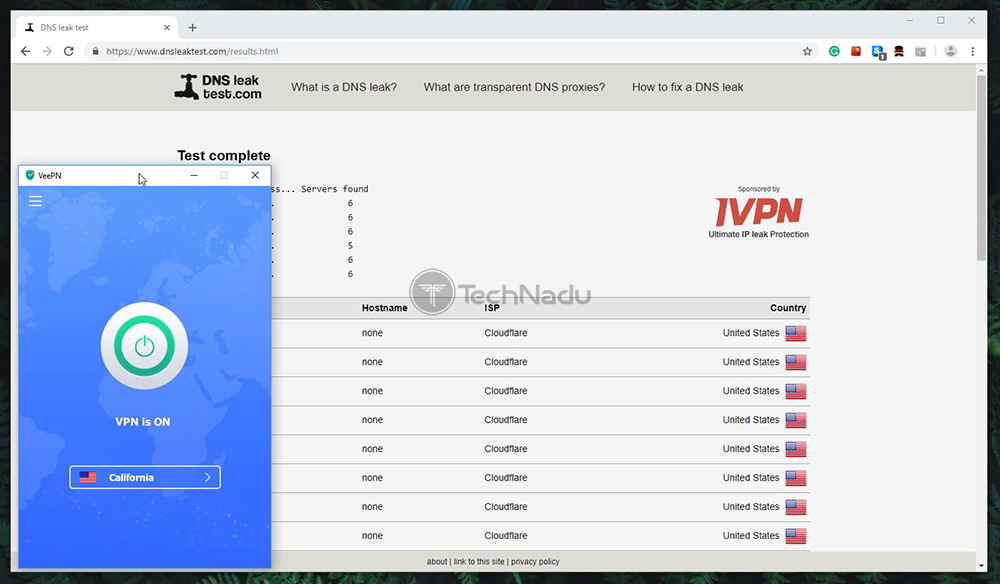The height and width of the screenshot is (584, 1000).
Task: Click the 'Servers found' header text
Action: pyautogui.click(x=335, y=189)
